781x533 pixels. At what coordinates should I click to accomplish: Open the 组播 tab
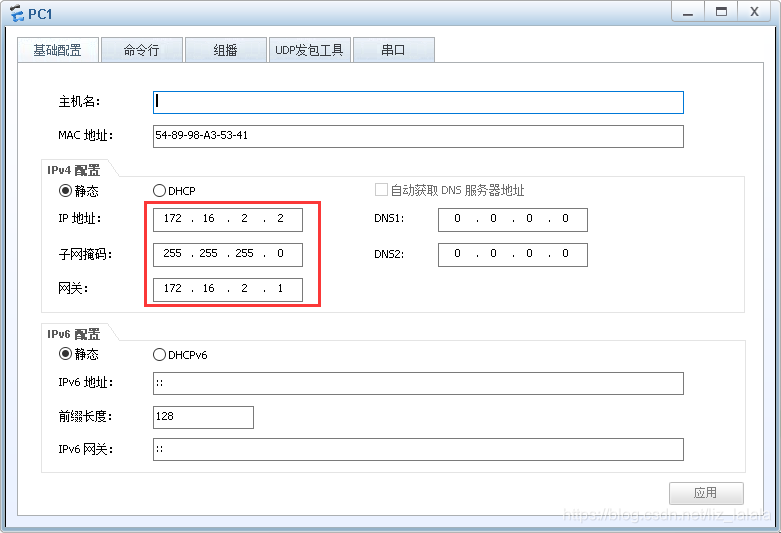[226, 50]
